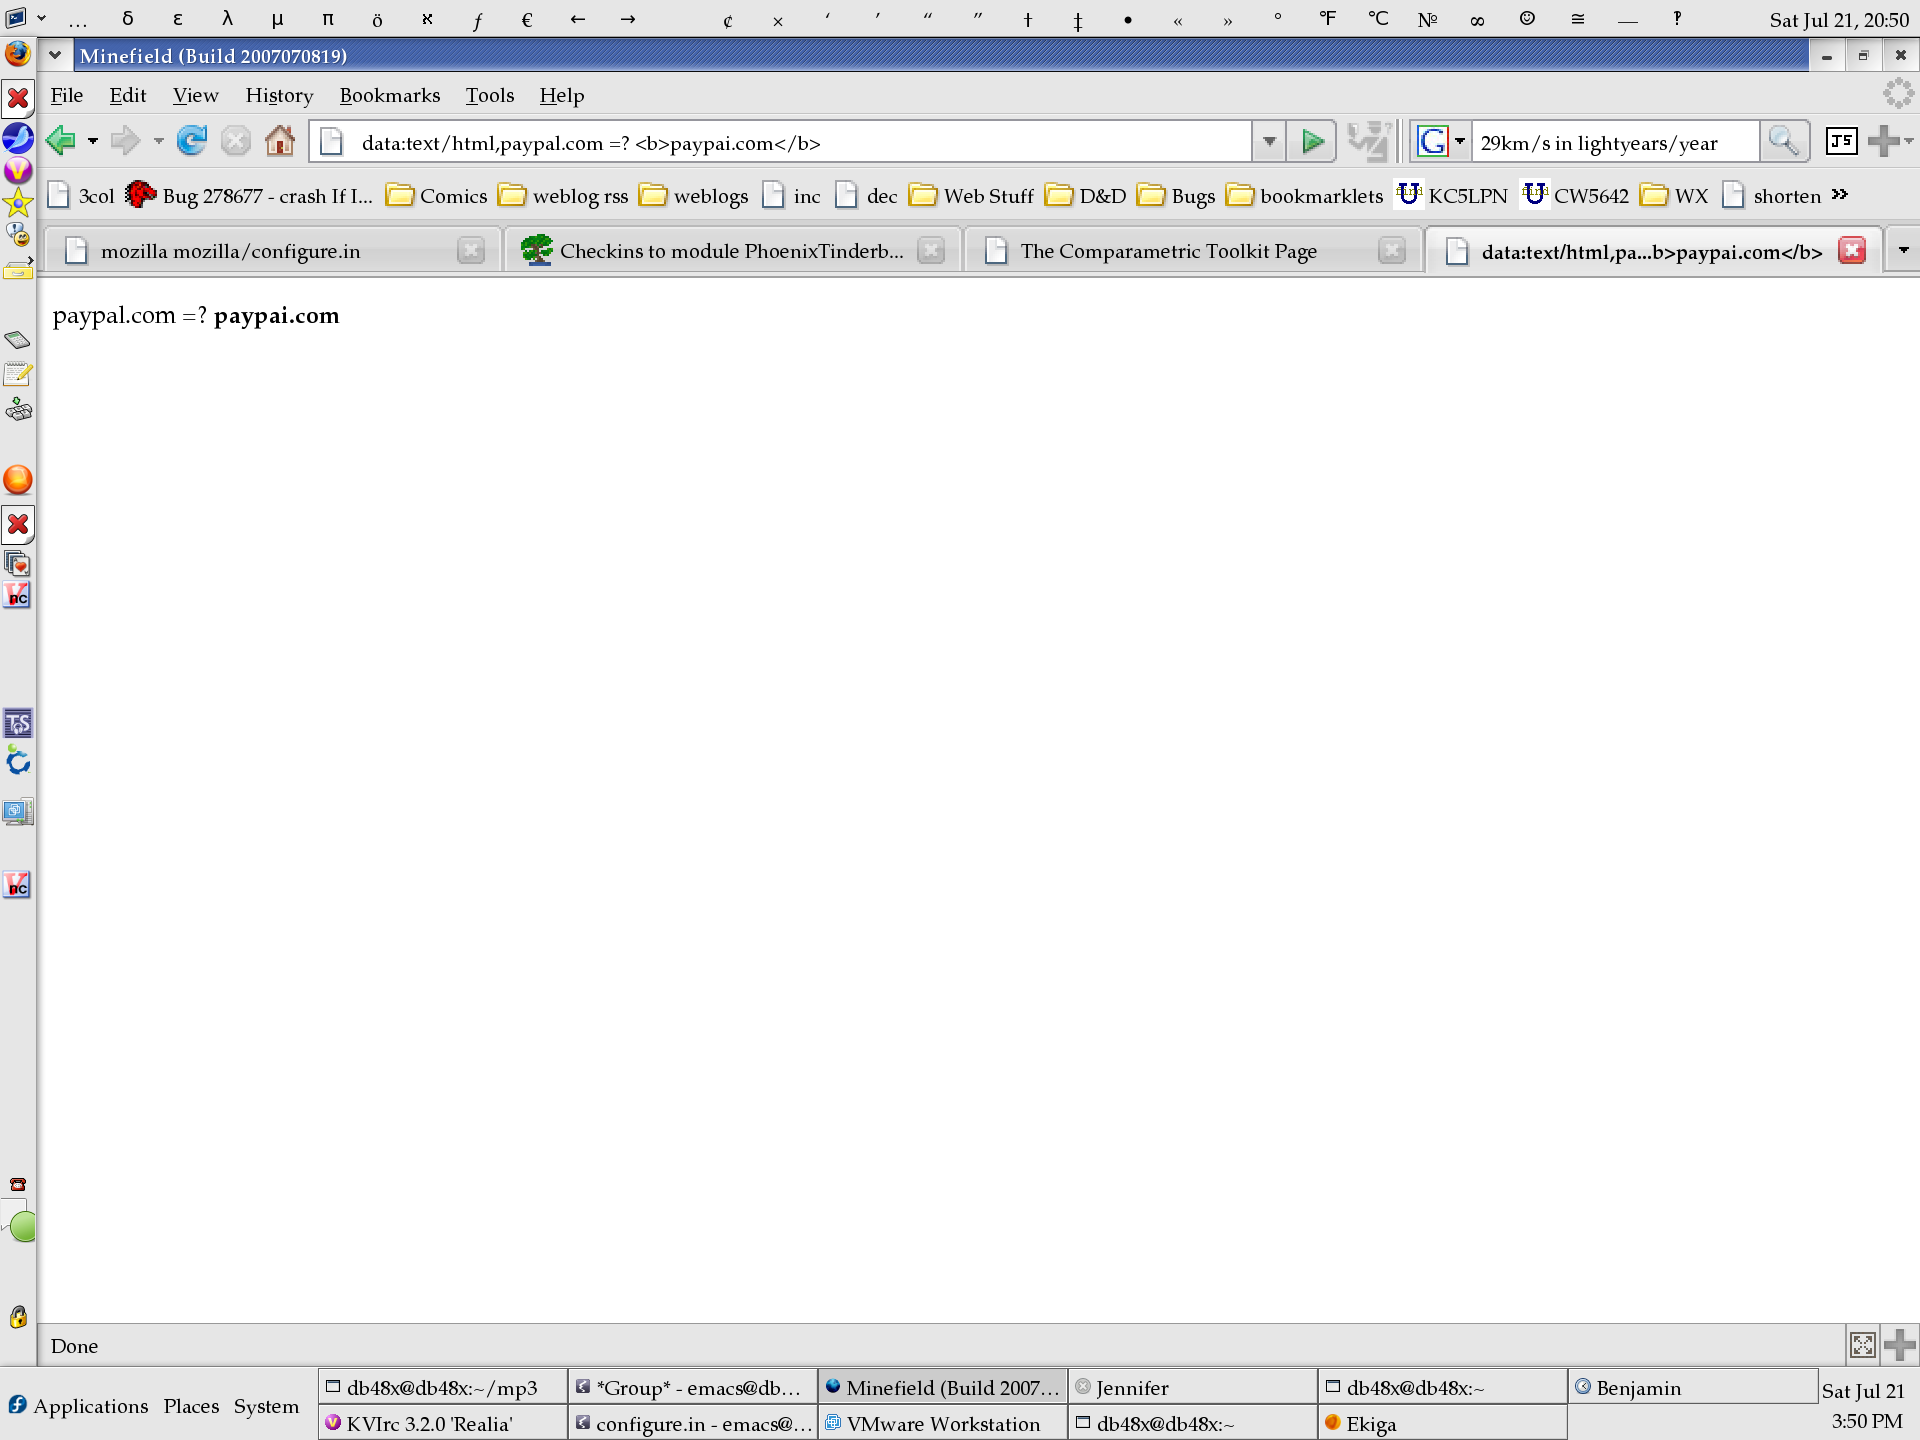Show more bookmarks with the chevron
Screen dimensions: 1920x1440
pos(1840,195)
